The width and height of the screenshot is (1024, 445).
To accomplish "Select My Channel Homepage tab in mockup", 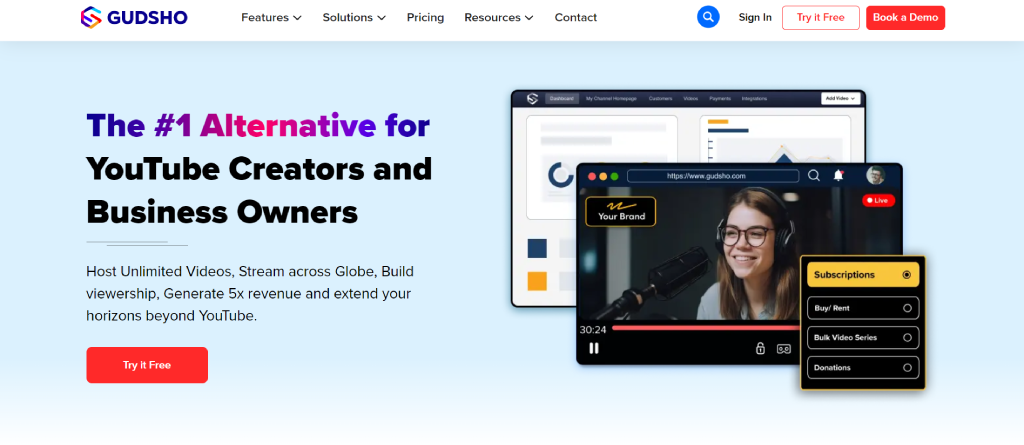I will [611, 99].
